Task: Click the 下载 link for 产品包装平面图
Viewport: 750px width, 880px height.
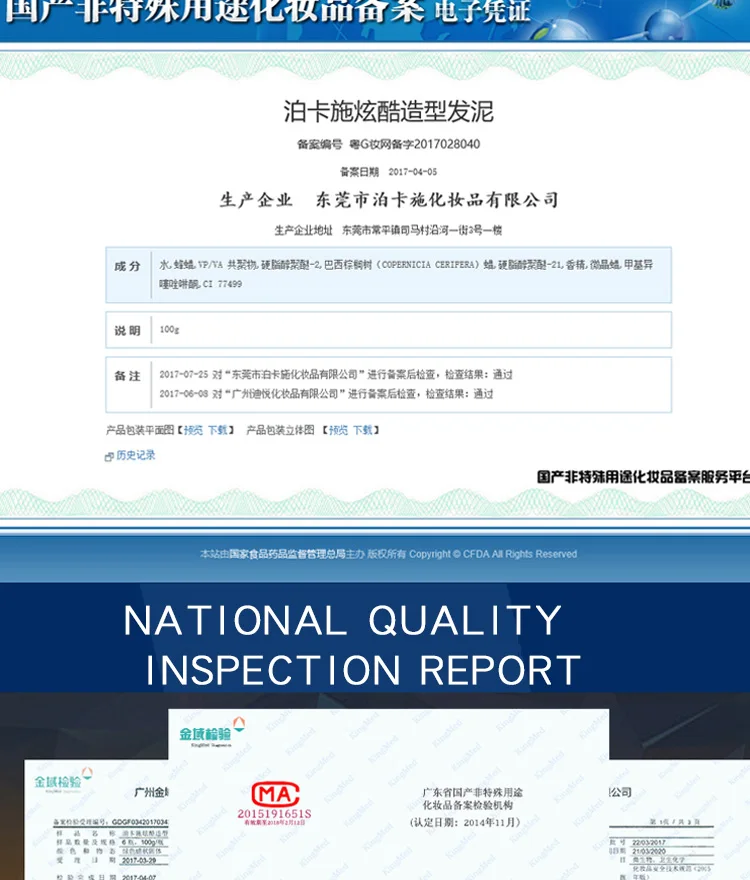Action: tap(217, 430)
